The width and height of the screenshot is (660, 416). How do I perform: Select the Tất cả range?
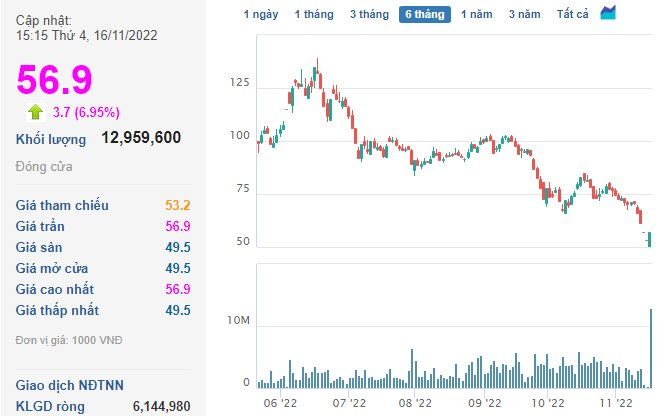coord(572,14)
